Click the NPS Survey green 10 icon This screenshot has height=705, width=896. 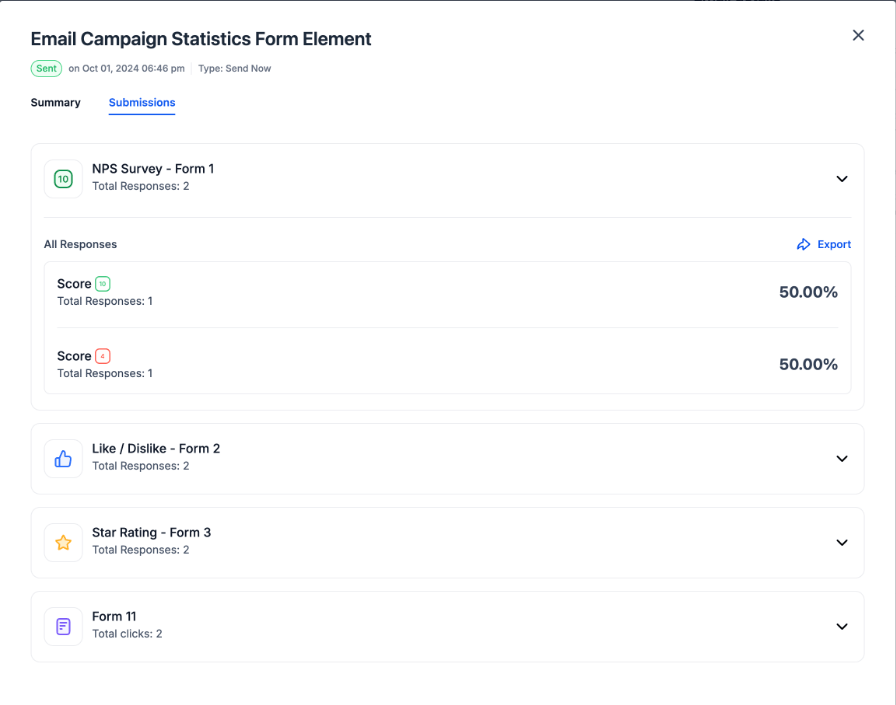[63, 179]
